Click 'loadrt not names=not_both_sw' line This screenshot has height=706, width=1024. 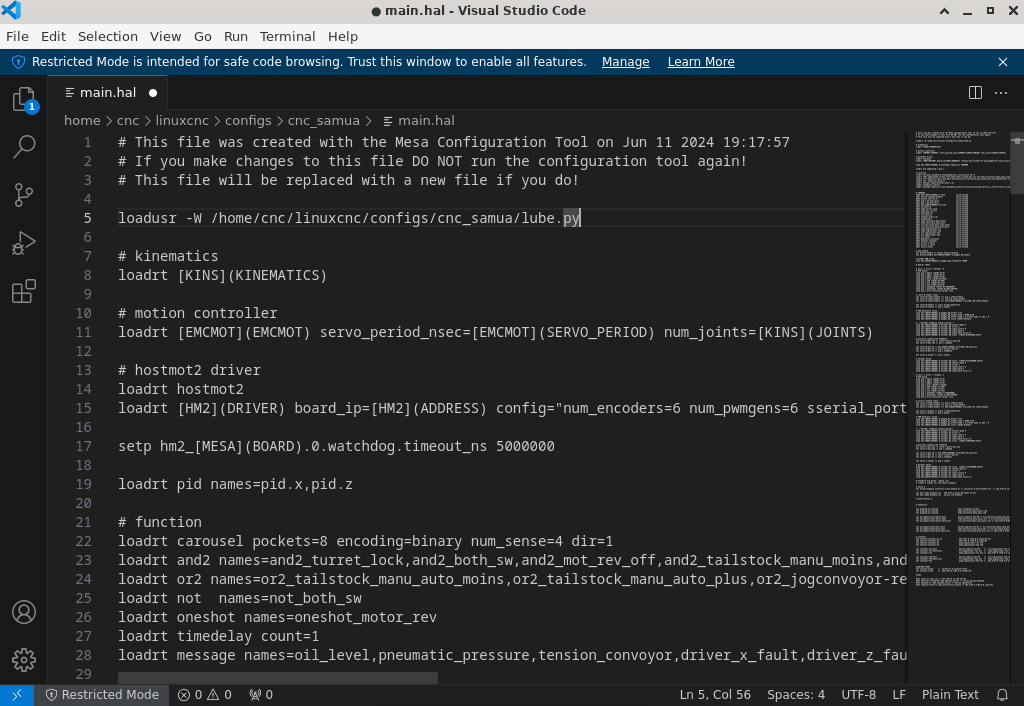[x=240, y=598]
